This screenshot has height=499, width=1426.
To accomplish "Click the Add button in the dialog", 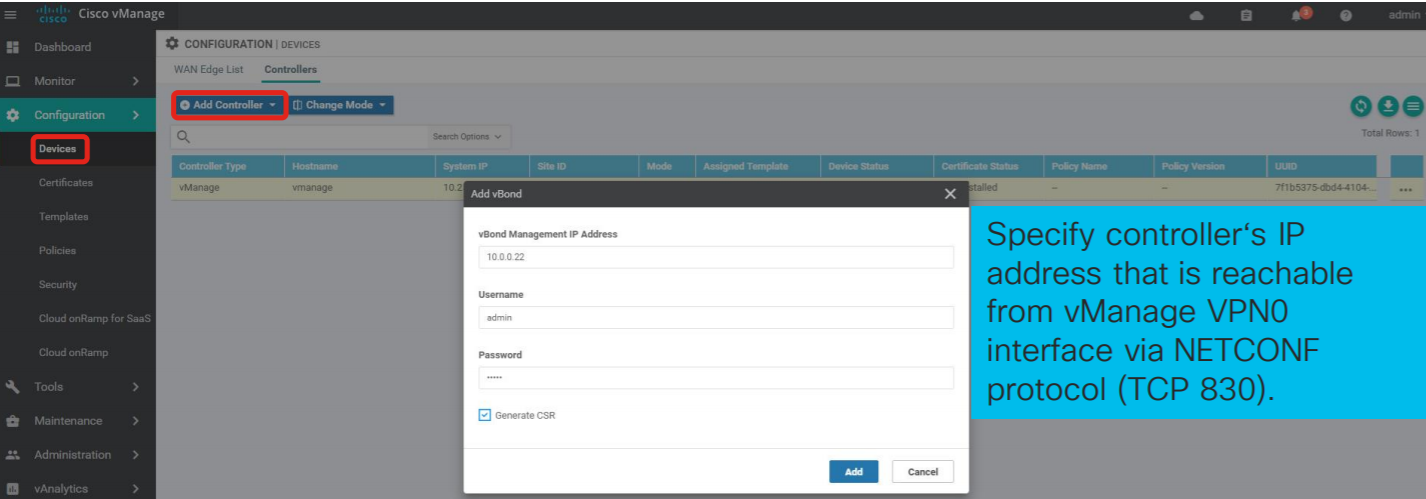I will [x=853, y=472].
